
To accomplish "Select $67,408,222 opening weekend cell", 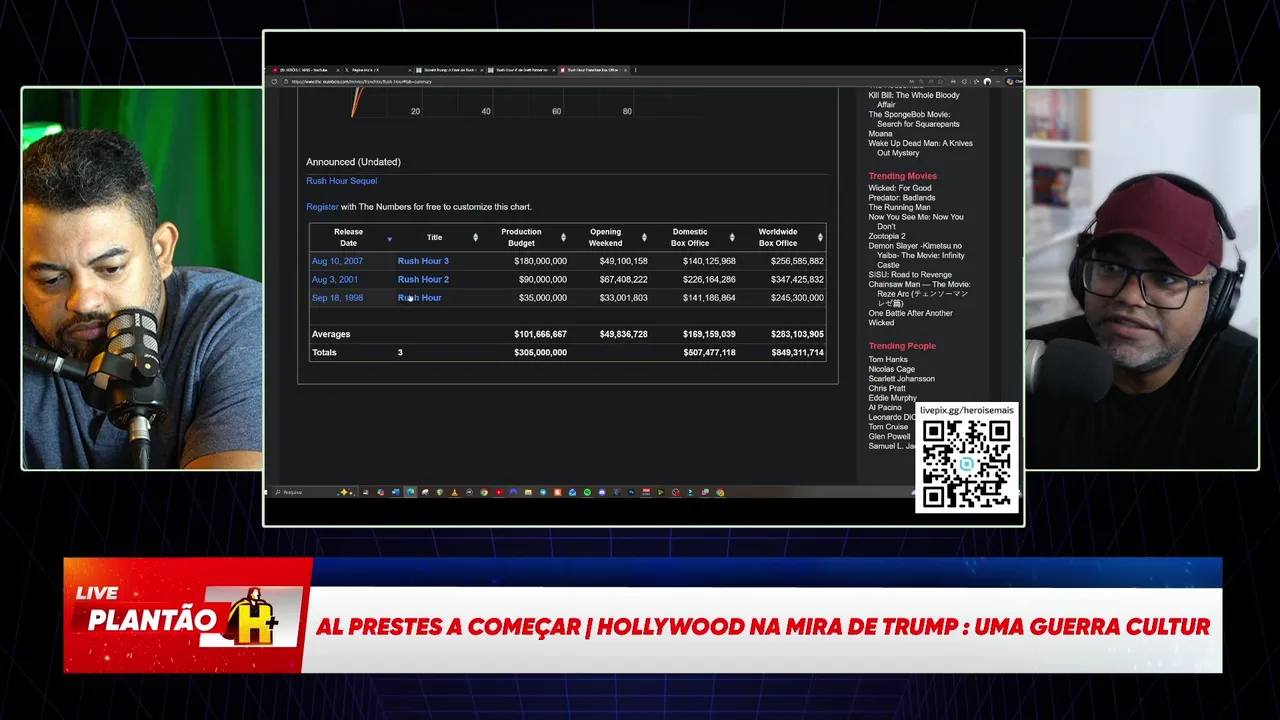I will (x=623, y=280).
